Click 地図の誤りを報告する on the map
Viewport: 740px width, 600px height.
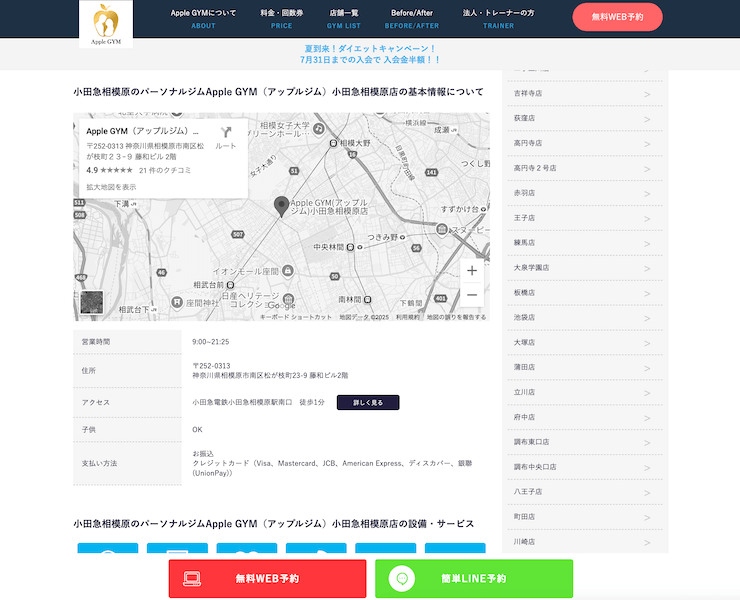tap(456, 317)
